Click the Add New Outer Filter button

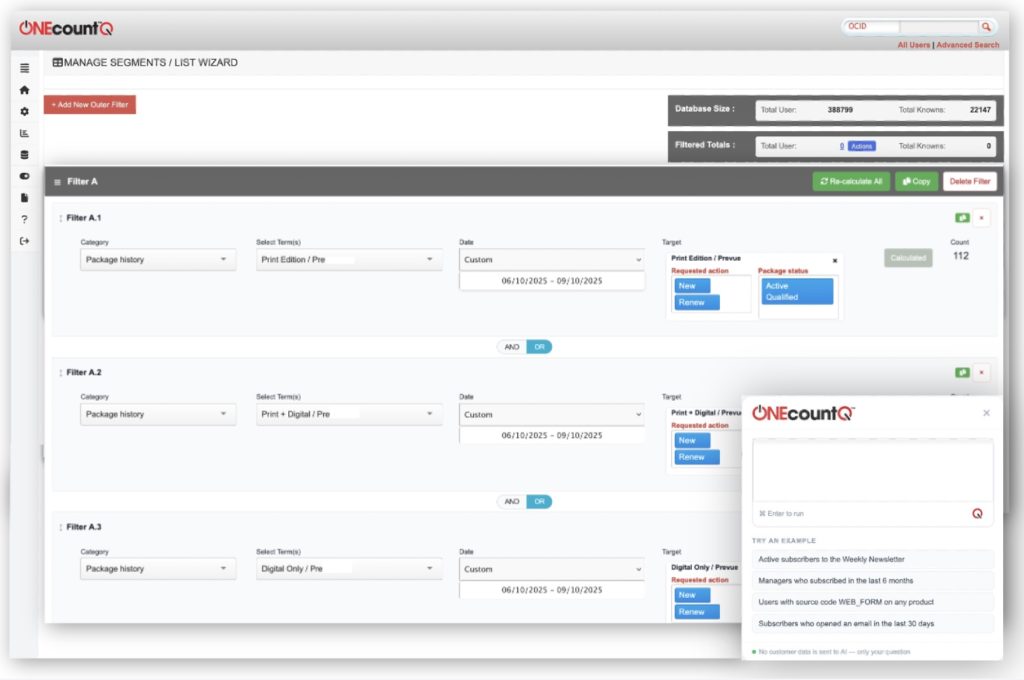pos(88,104)
